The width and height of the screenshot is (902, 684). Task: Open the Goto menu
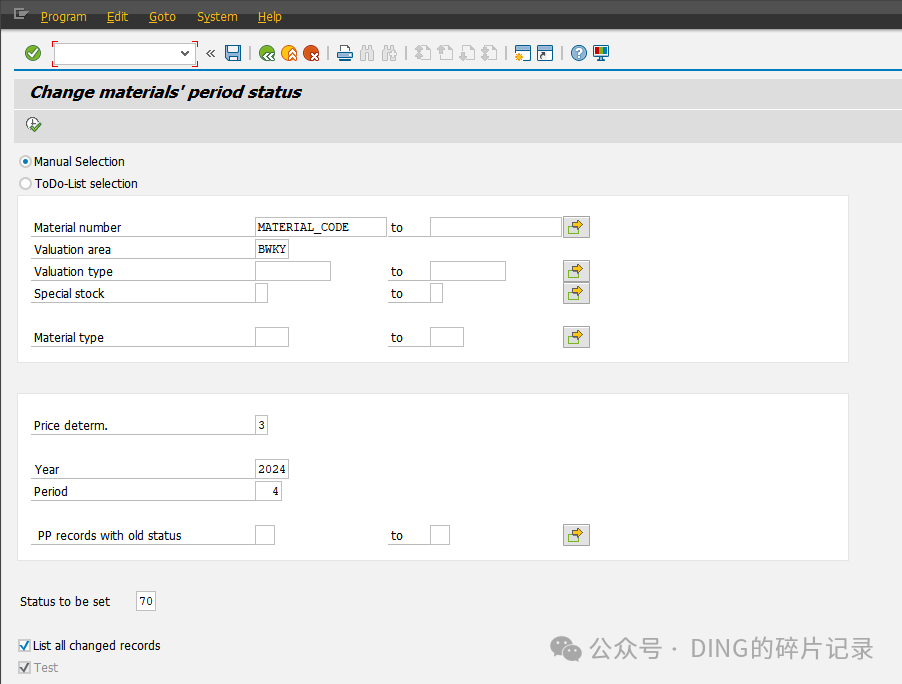coord(162,17)
